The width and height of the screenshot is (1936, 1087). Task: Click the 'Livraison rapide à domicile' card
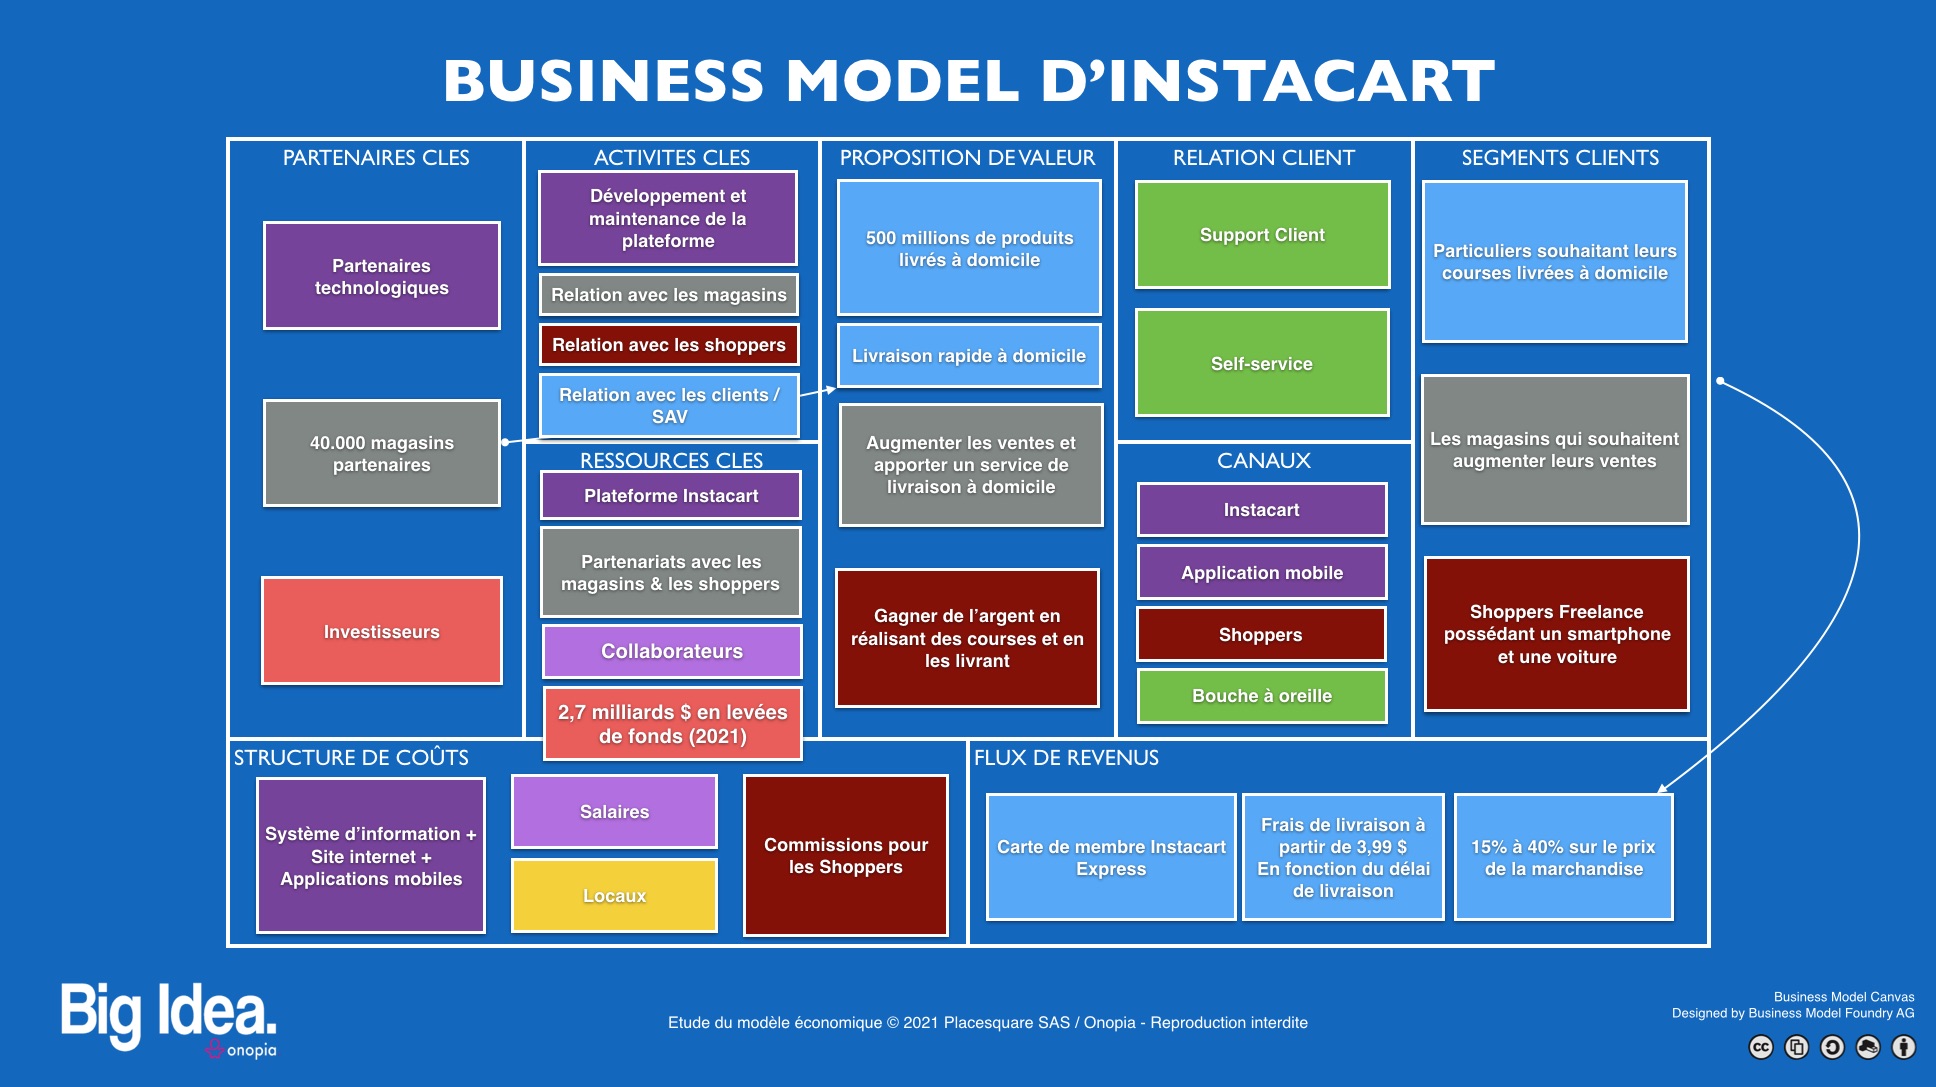pyautogui.click(x=969, y=356)
